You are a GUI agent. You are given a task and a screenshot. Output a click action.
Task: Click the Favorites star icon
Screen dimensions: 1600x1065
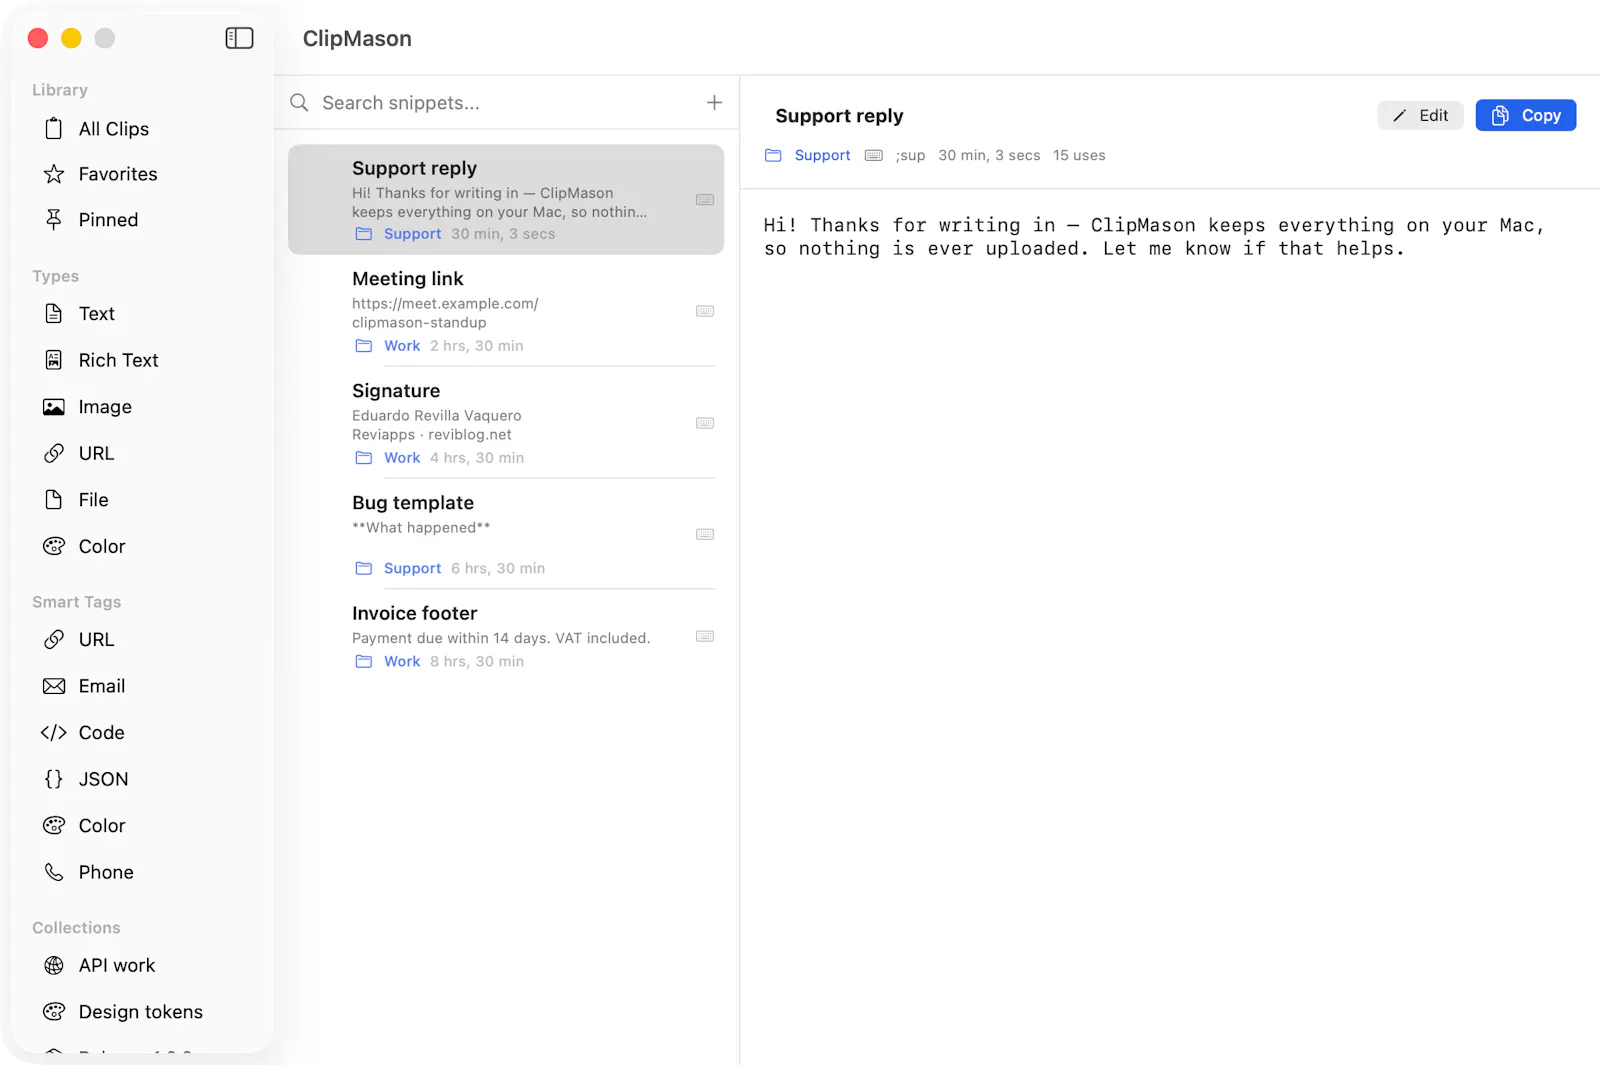click(x=54, y=174)
